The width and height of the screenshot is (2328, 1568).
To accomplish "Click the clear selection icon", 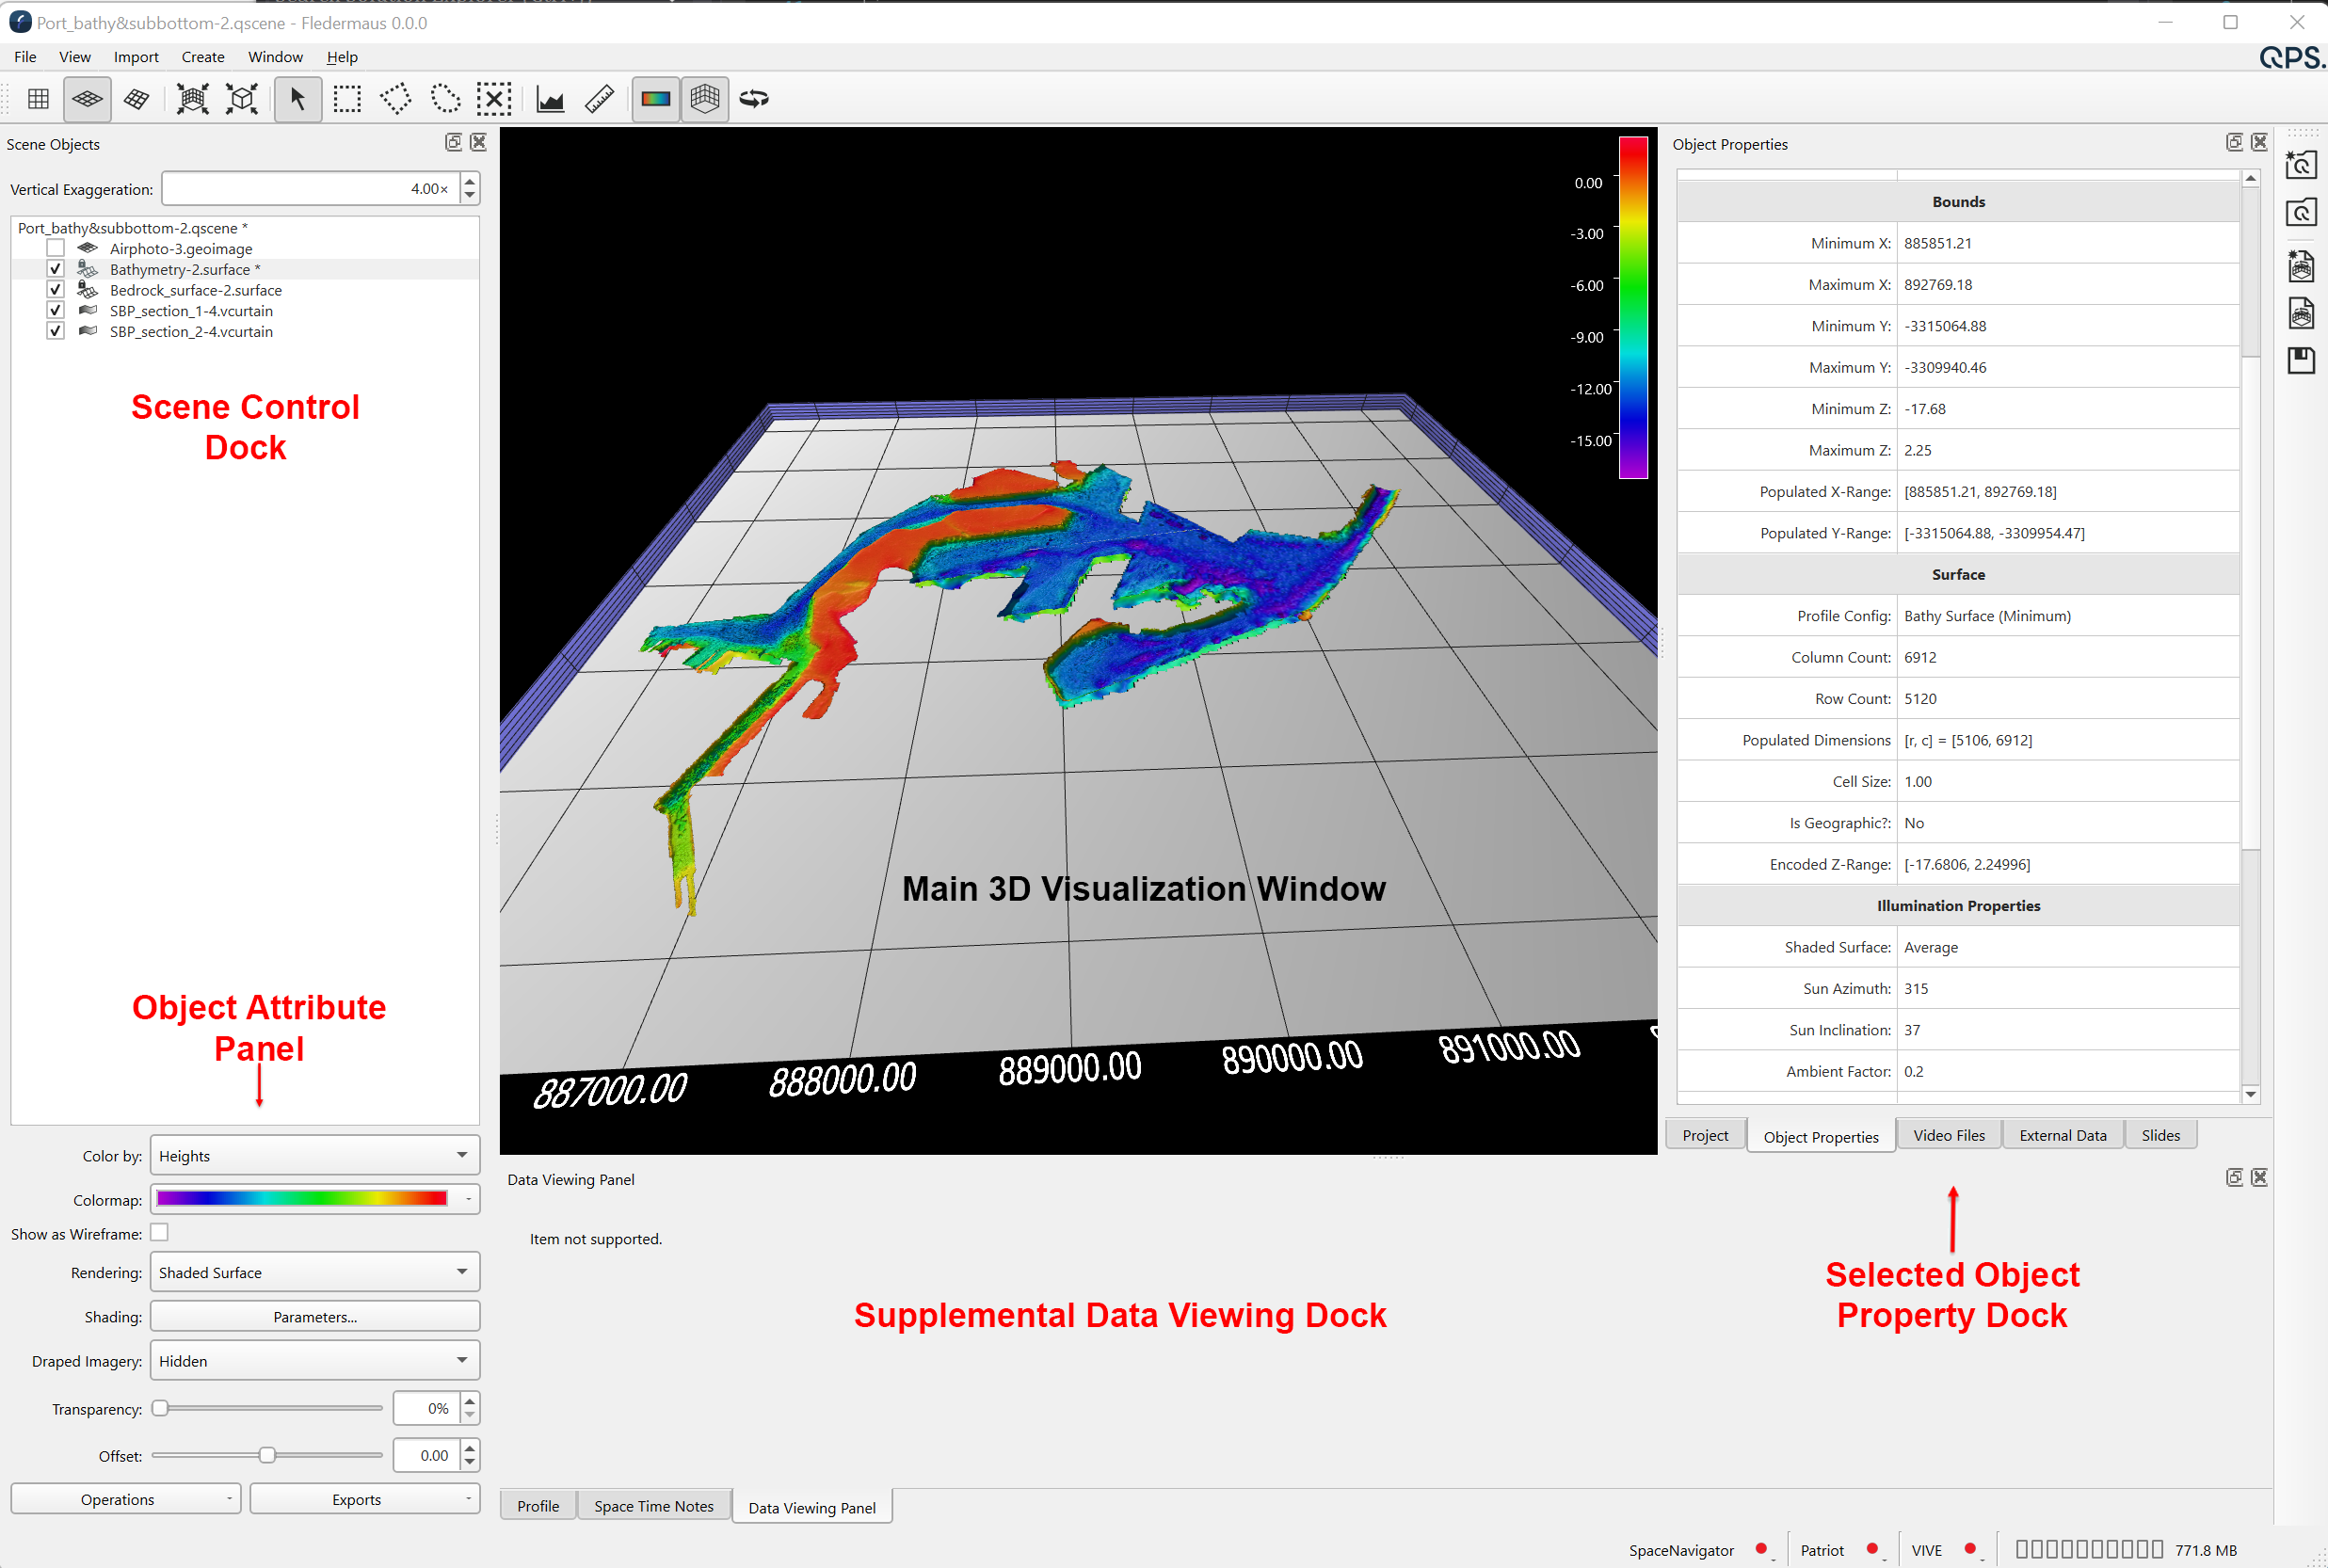I will coord(494,99).
